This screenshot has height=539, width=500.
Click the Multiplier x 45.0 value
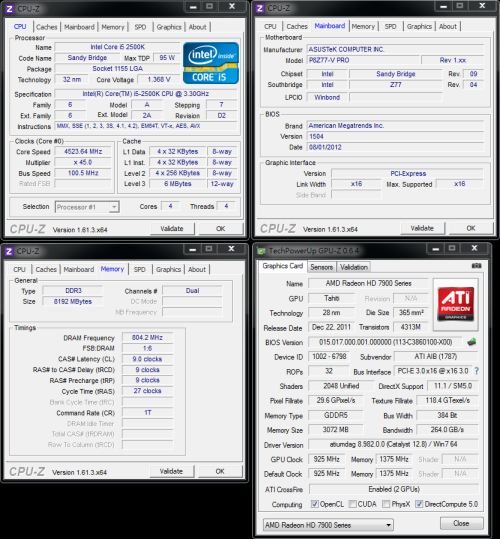tap(83, 162)
